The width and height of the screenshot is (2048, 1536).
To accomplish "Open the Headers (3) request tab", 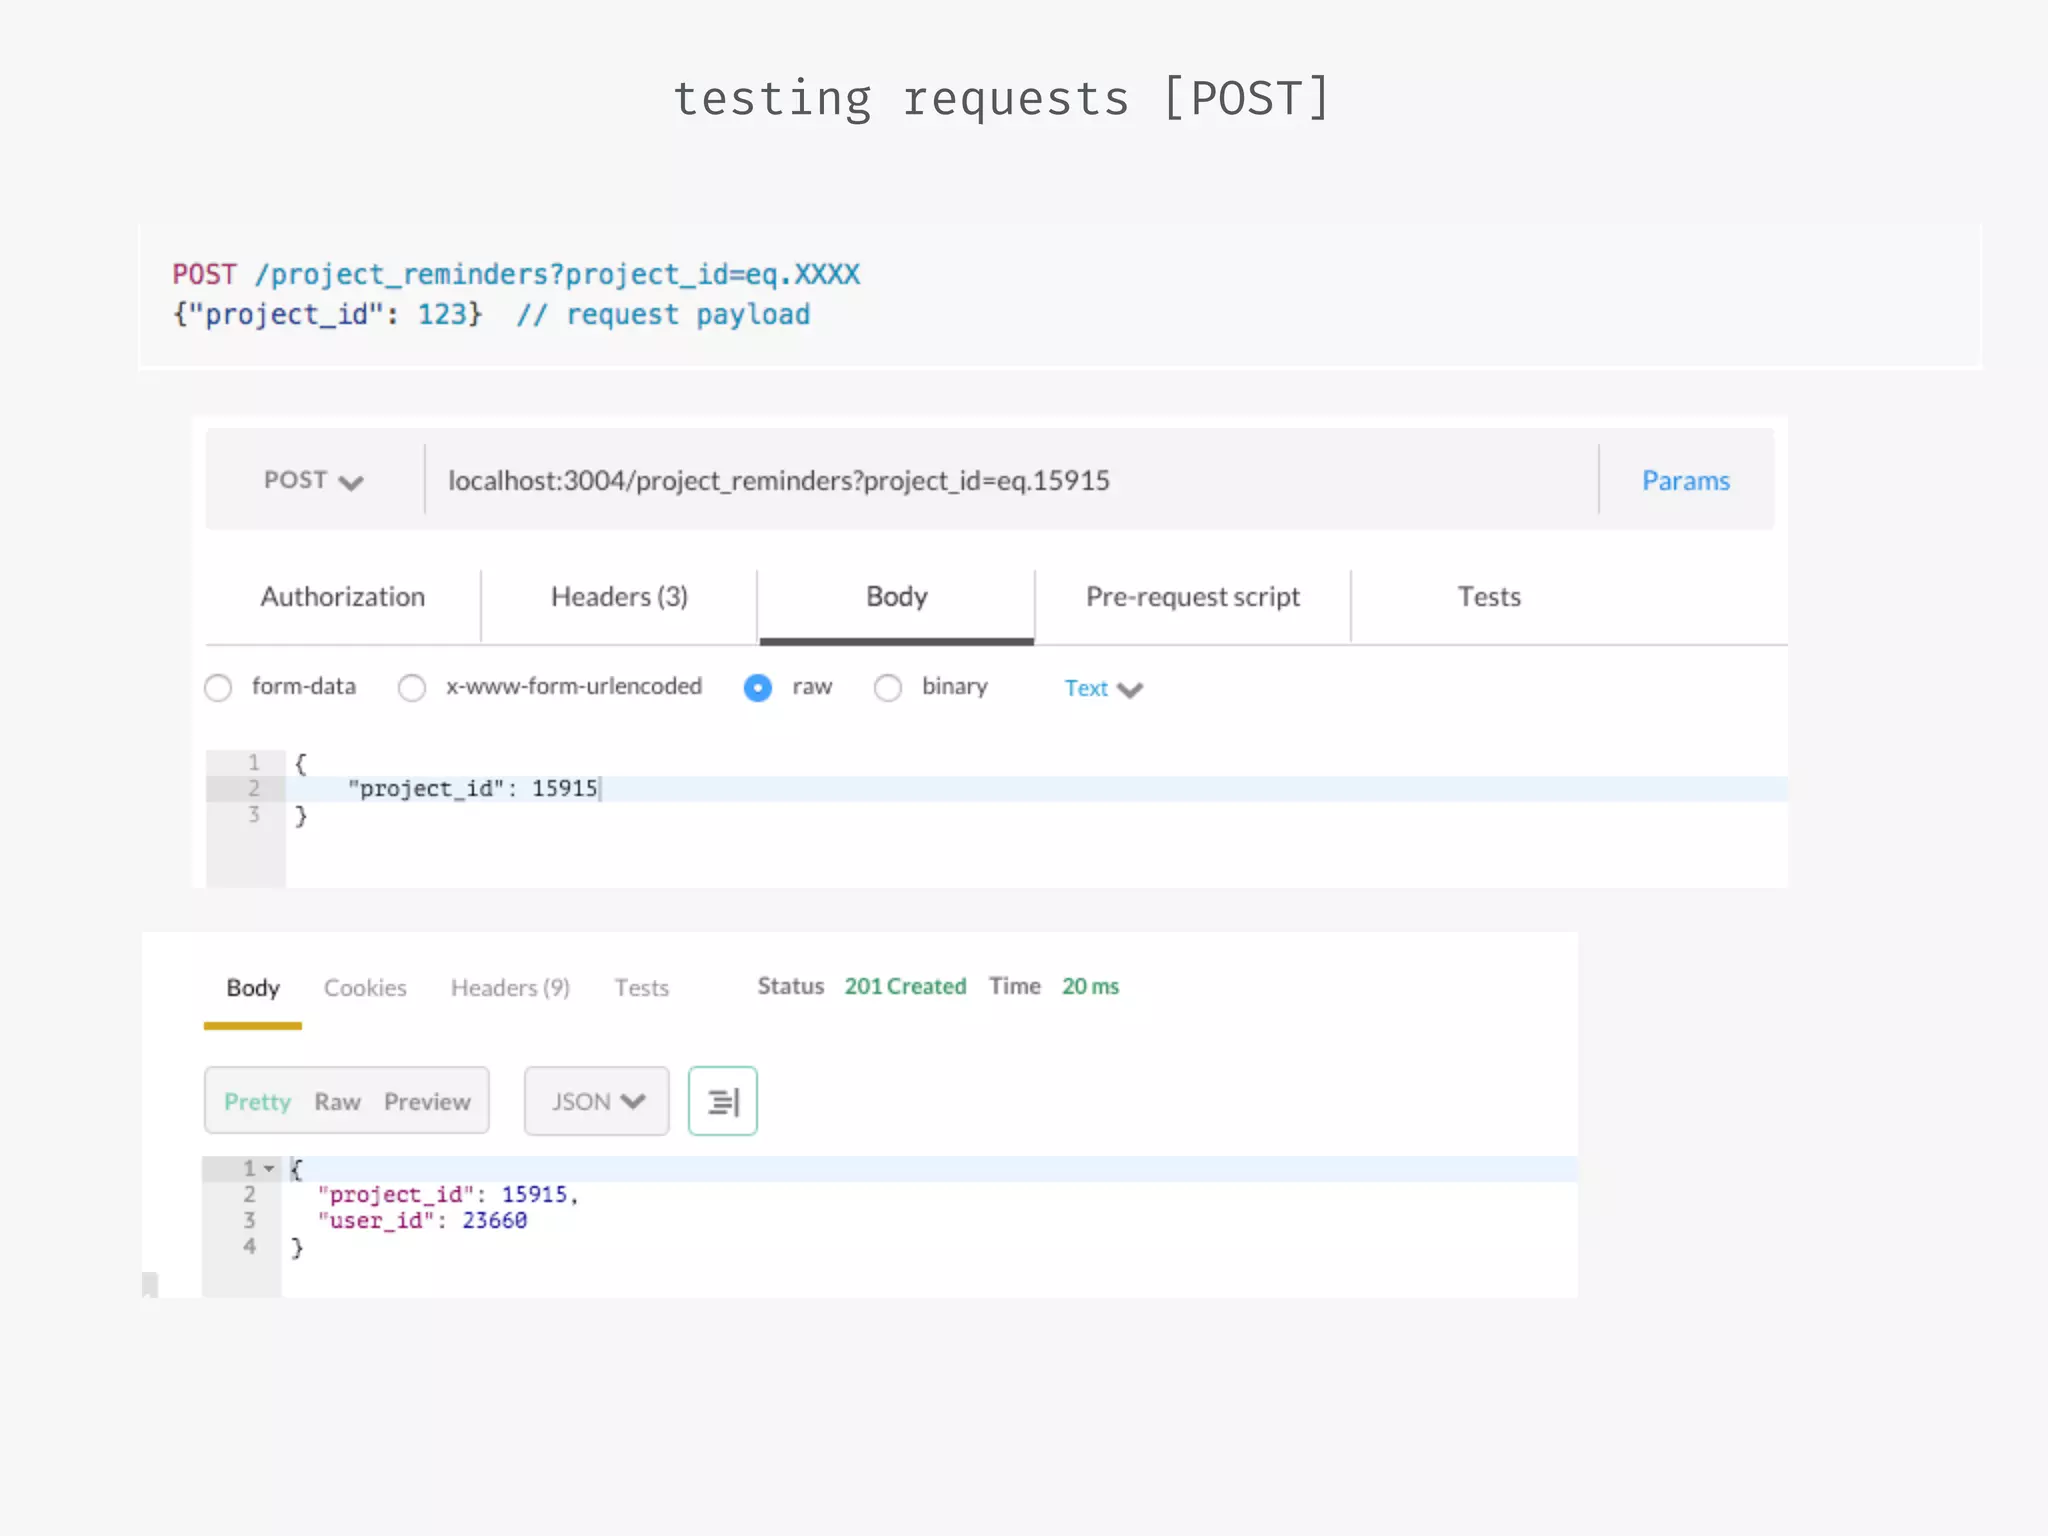I will pos(619,597).
